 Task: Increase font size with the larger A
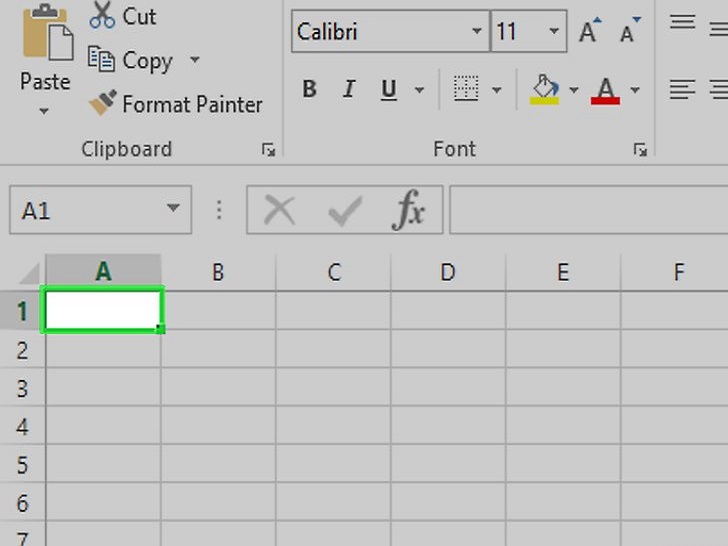[x=590, y=31]
